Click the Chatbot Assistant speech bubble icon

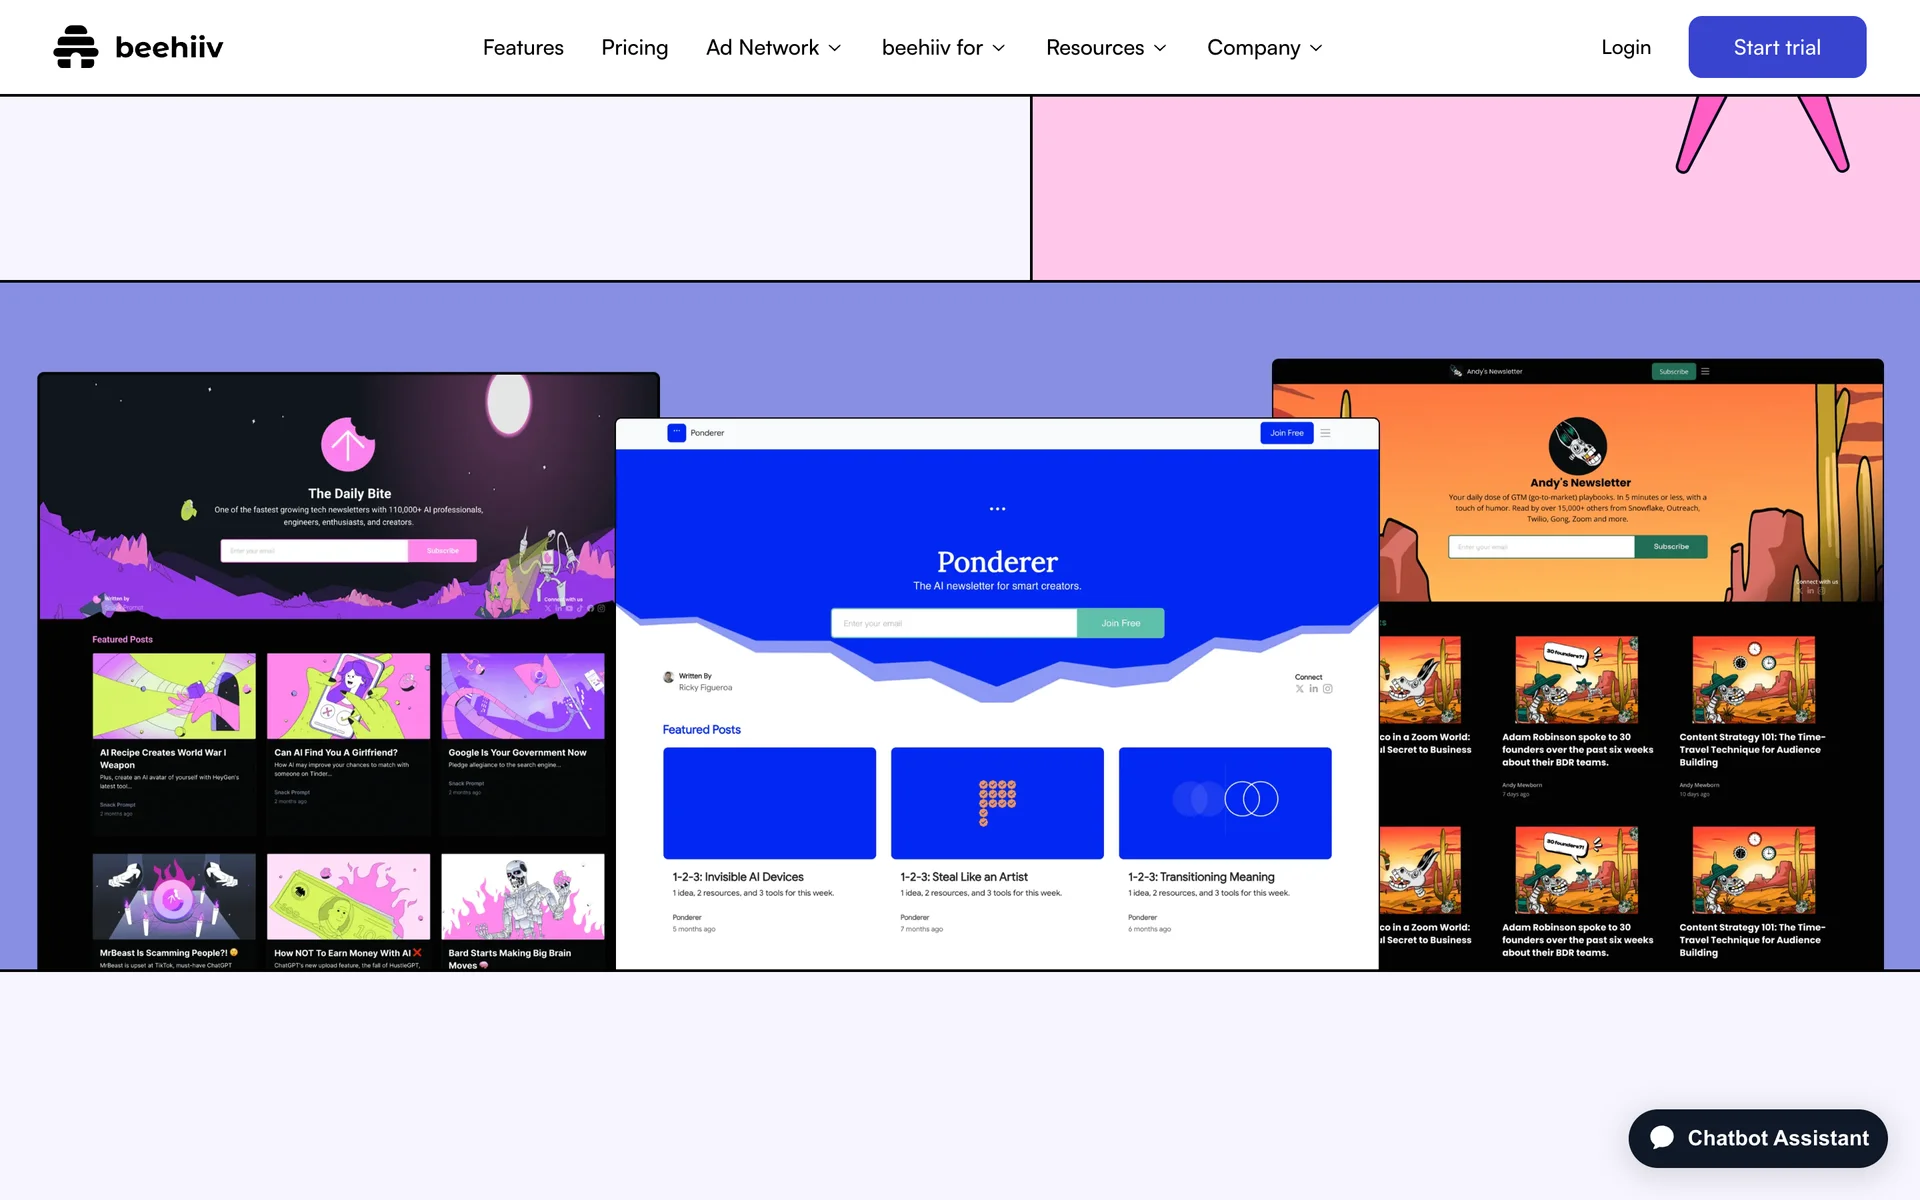pyautogui.click(x=1662, y=1138)
